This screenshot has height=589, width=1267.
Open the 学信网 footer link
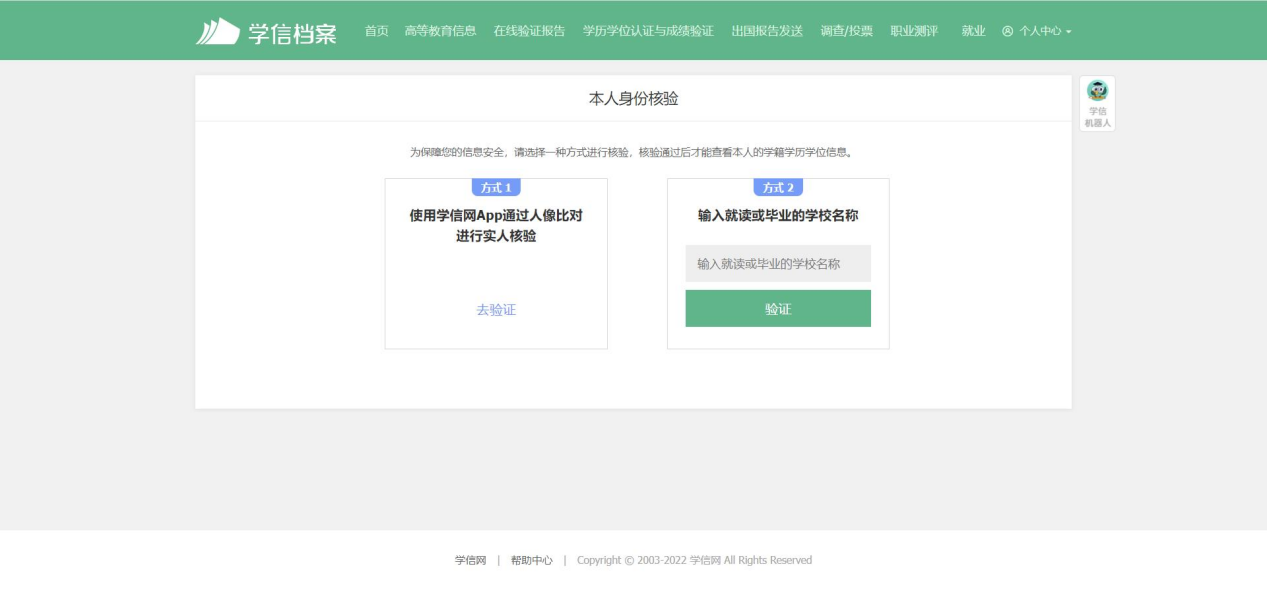tap(470, 560)
